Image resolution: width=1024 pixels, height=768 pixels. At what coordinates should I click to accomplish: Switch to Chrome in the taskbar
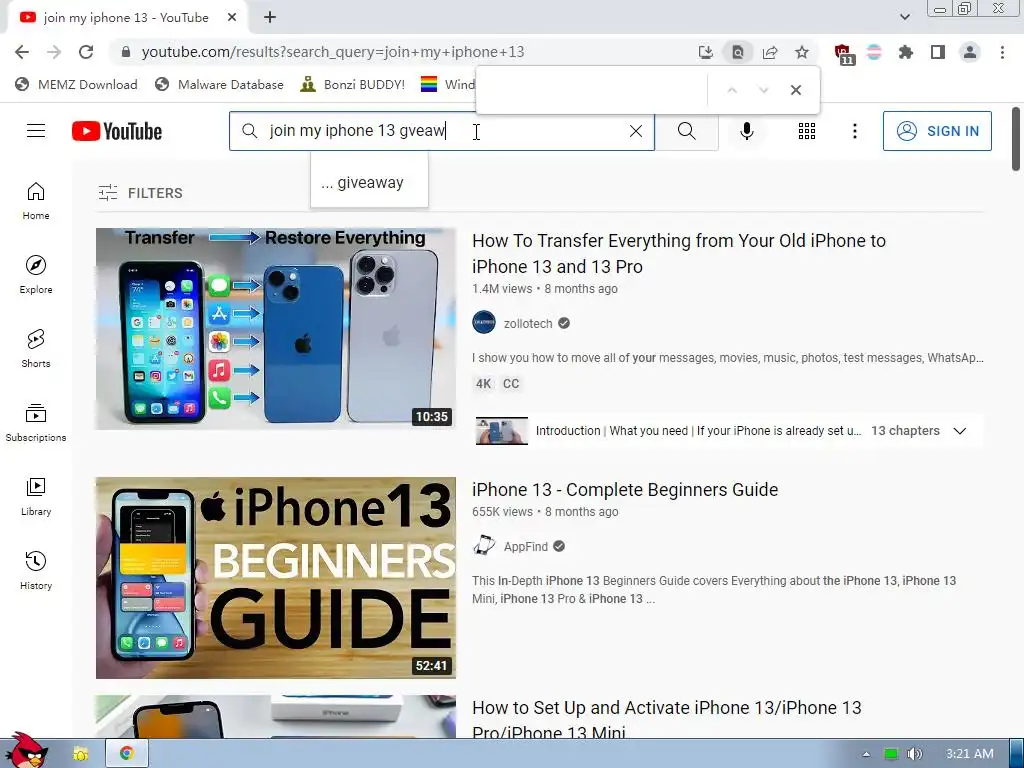[127, 754]
